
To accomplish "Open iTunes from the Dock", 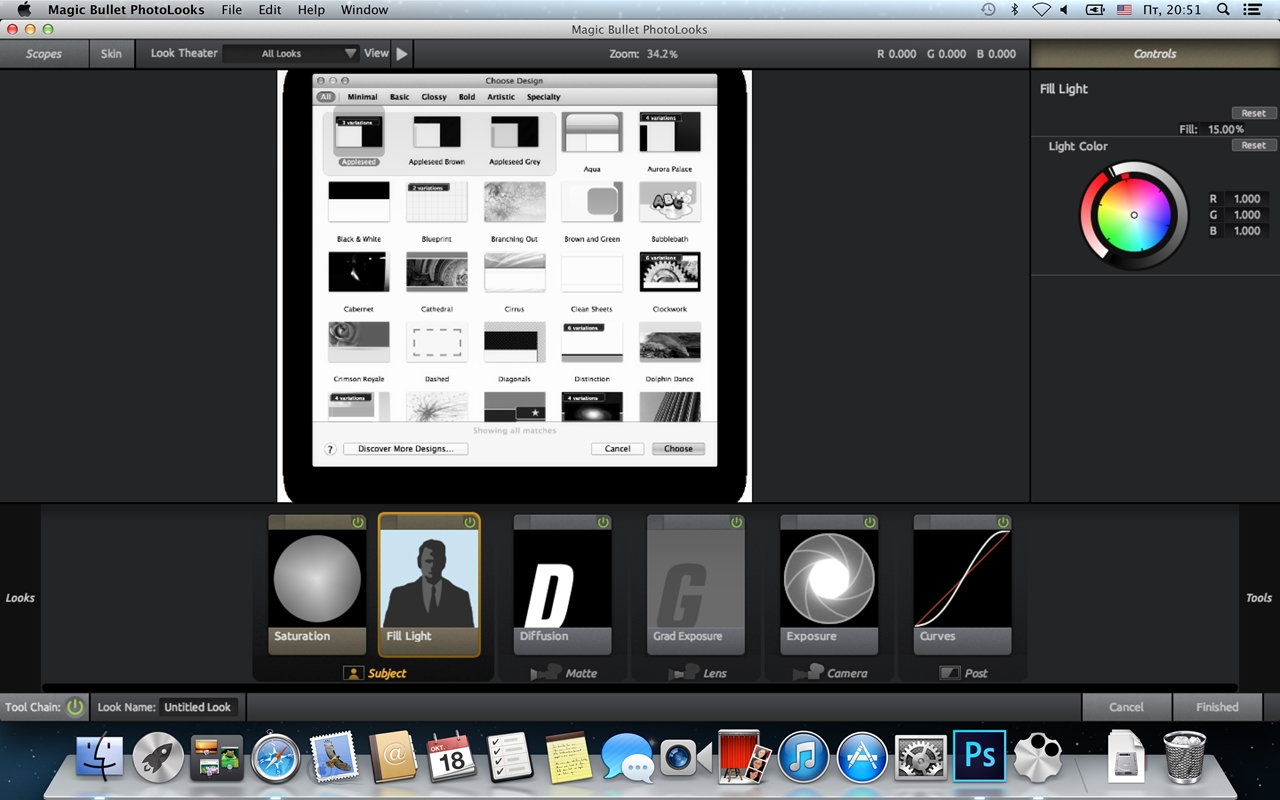I will [803, 757].
